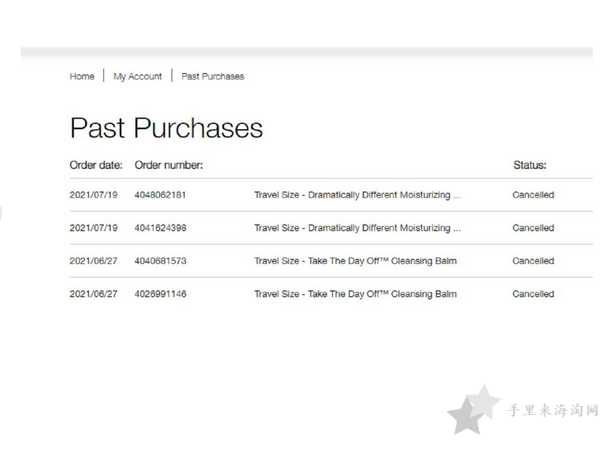View last Take The Day Off Cleansing Balm item
Screen dimensions: 611x449
click(355, 294)
